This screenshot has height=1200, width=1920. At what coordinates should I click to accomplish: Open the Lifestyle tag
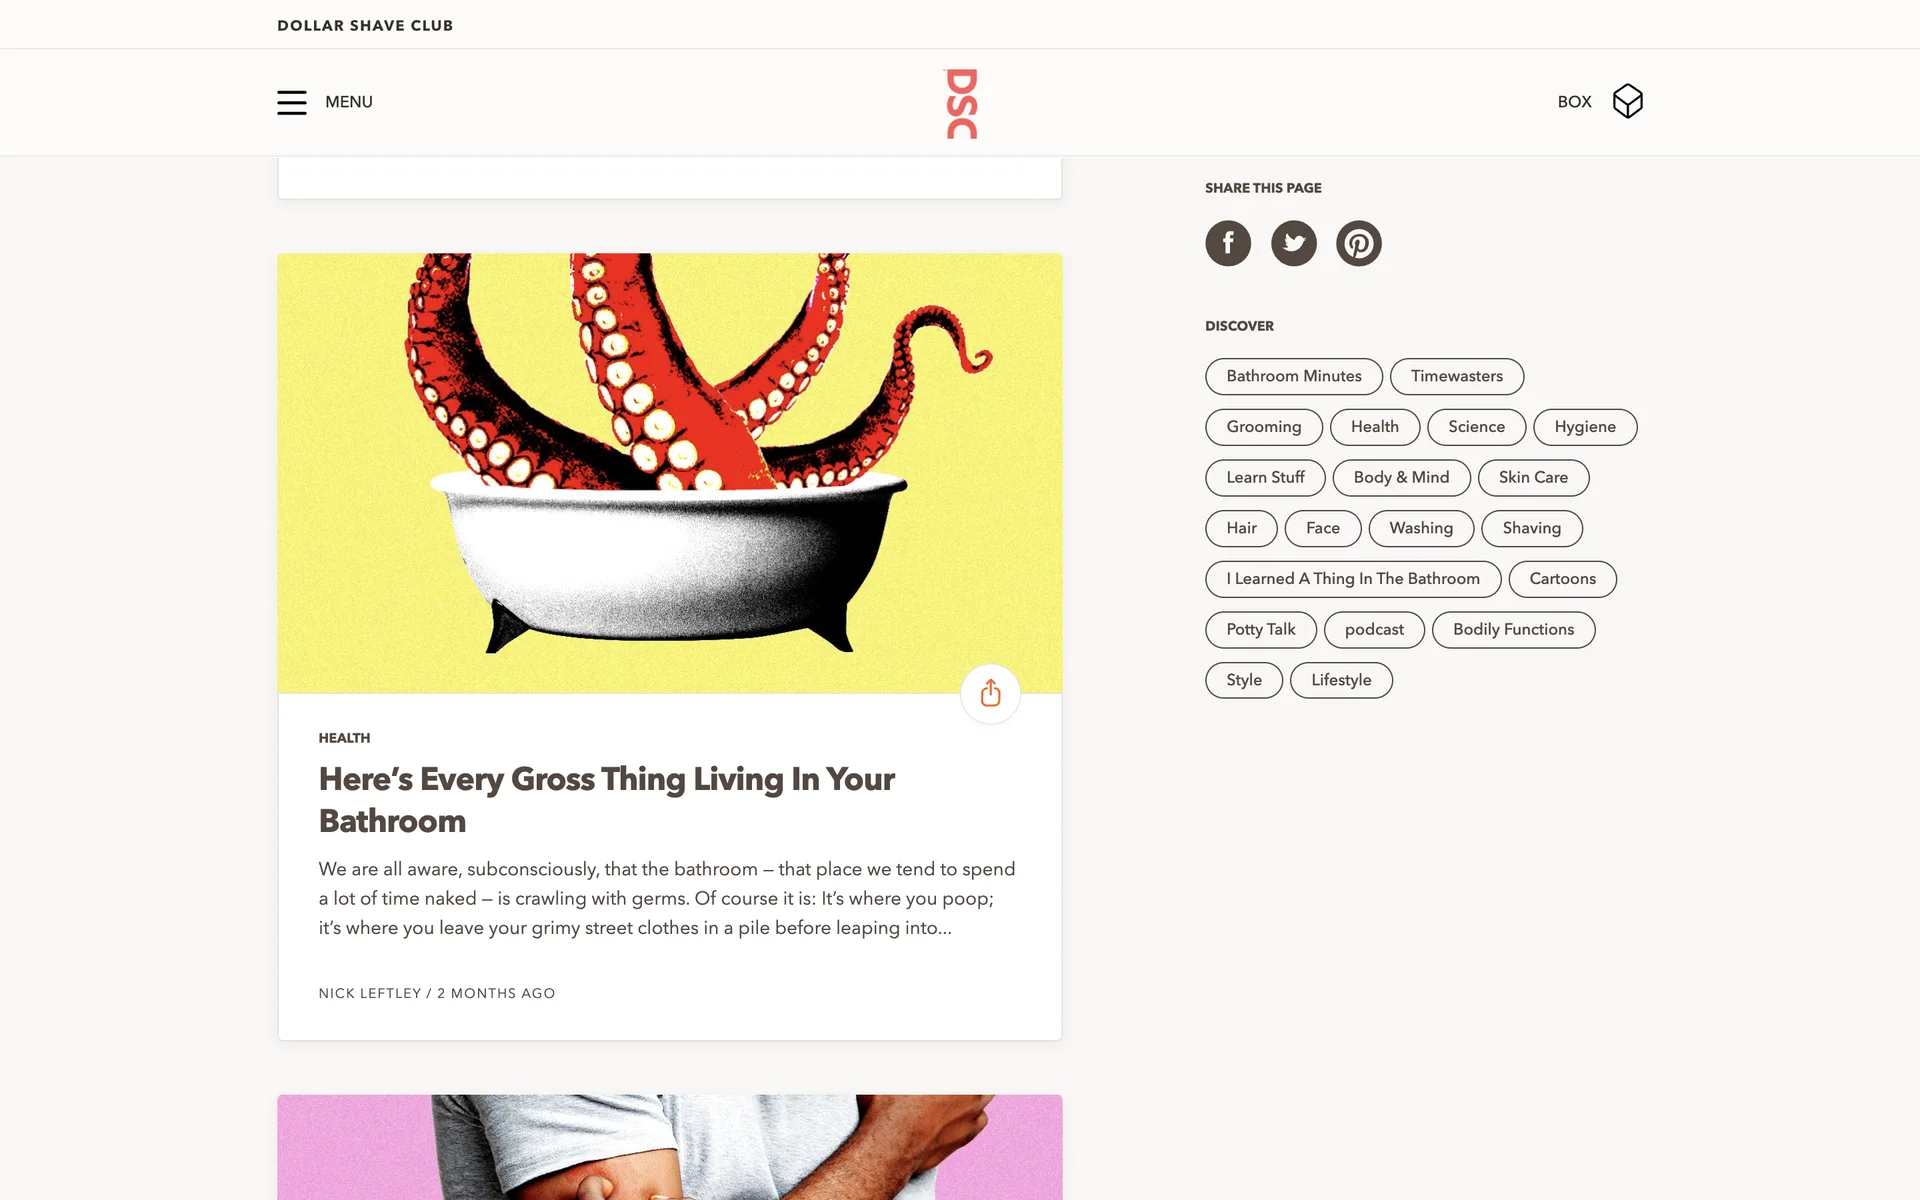(x=1341, y=680)
